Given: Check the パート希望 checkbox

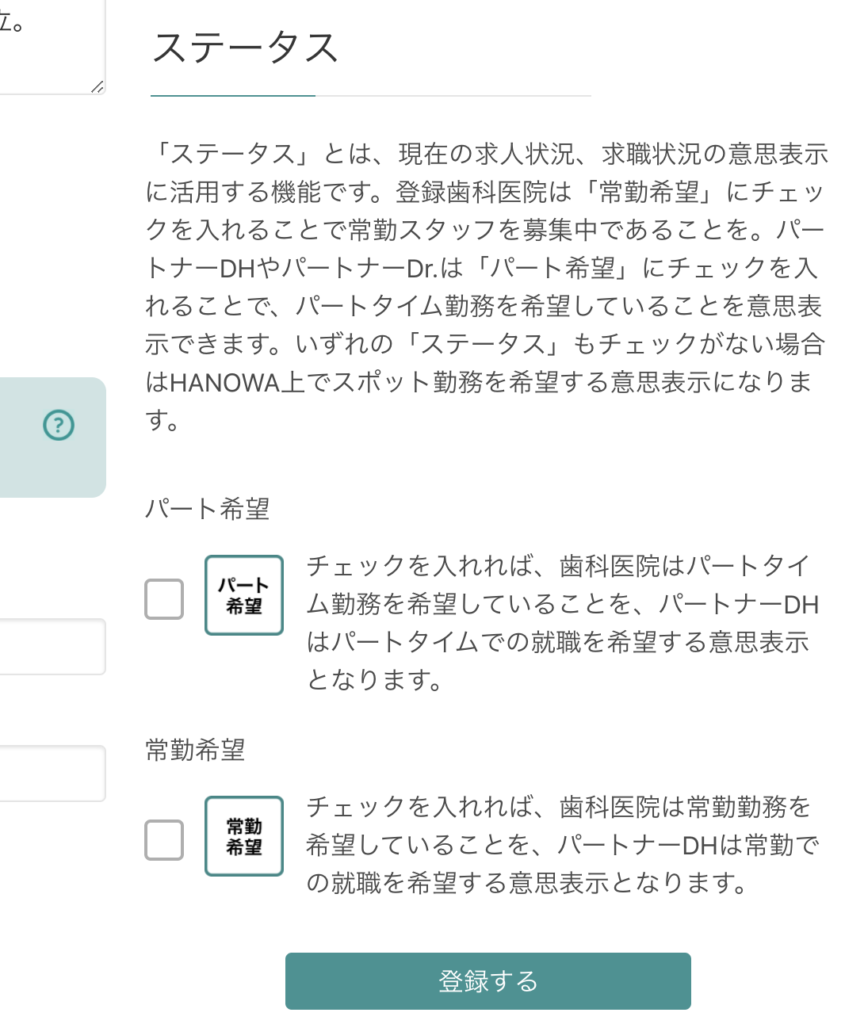Looking at the screenshot, I should click(x=164, y=599).
